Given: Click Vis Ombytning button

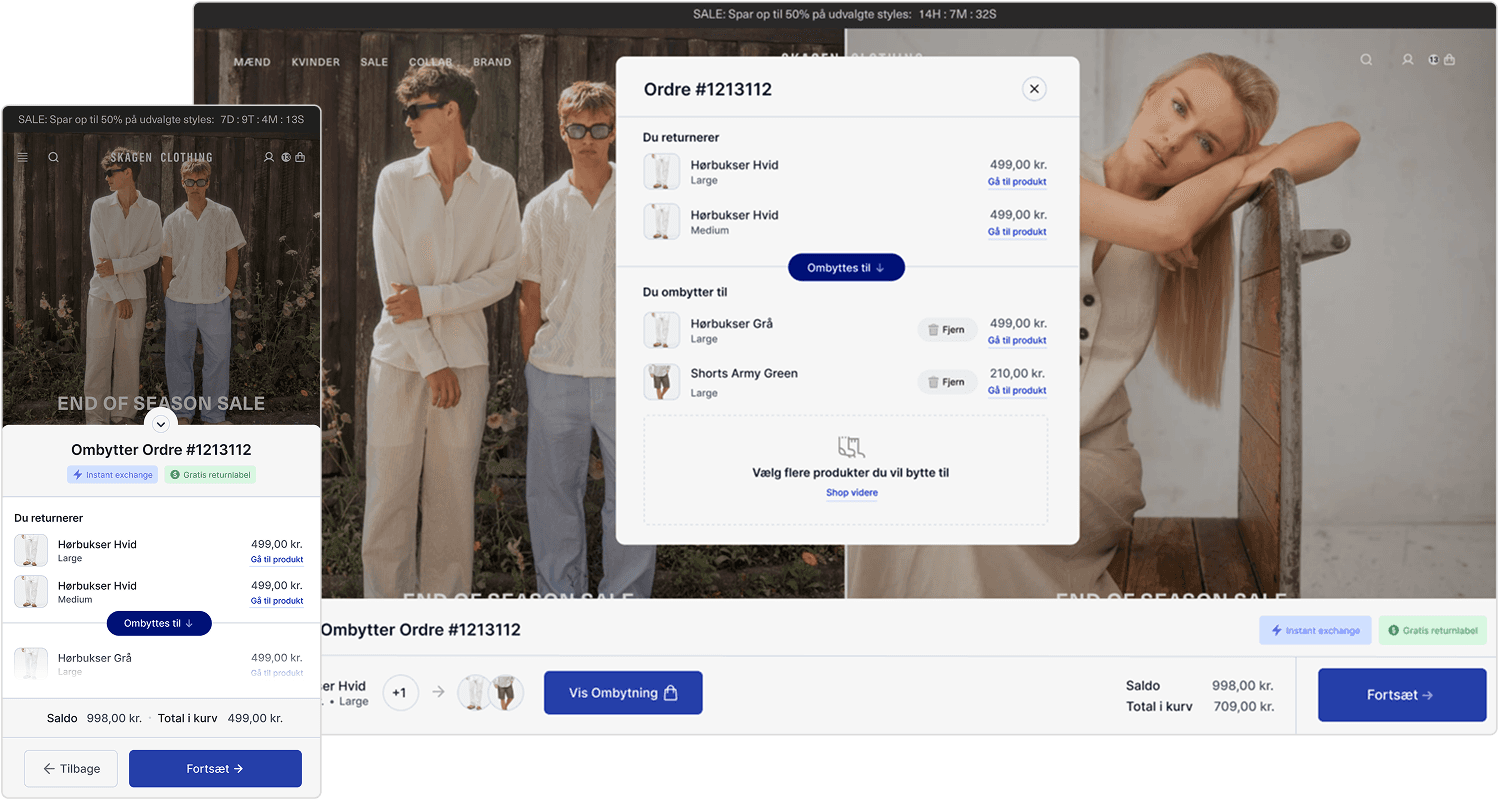Looking at the screenshot, I should coord(623,693).
